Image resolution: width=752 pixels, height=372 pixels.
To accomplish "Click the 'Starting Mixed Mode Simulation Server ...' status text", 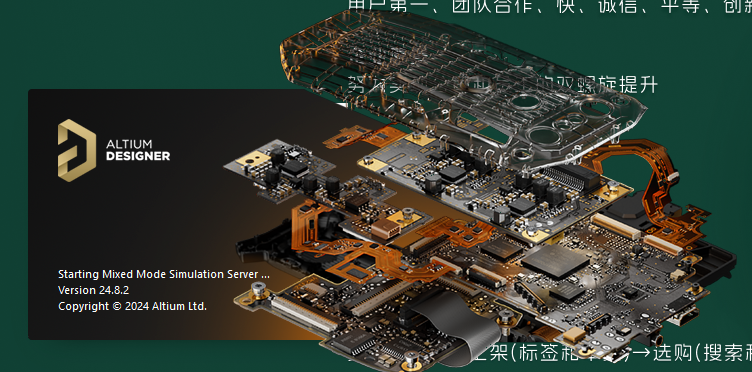I will click(164, 275).
